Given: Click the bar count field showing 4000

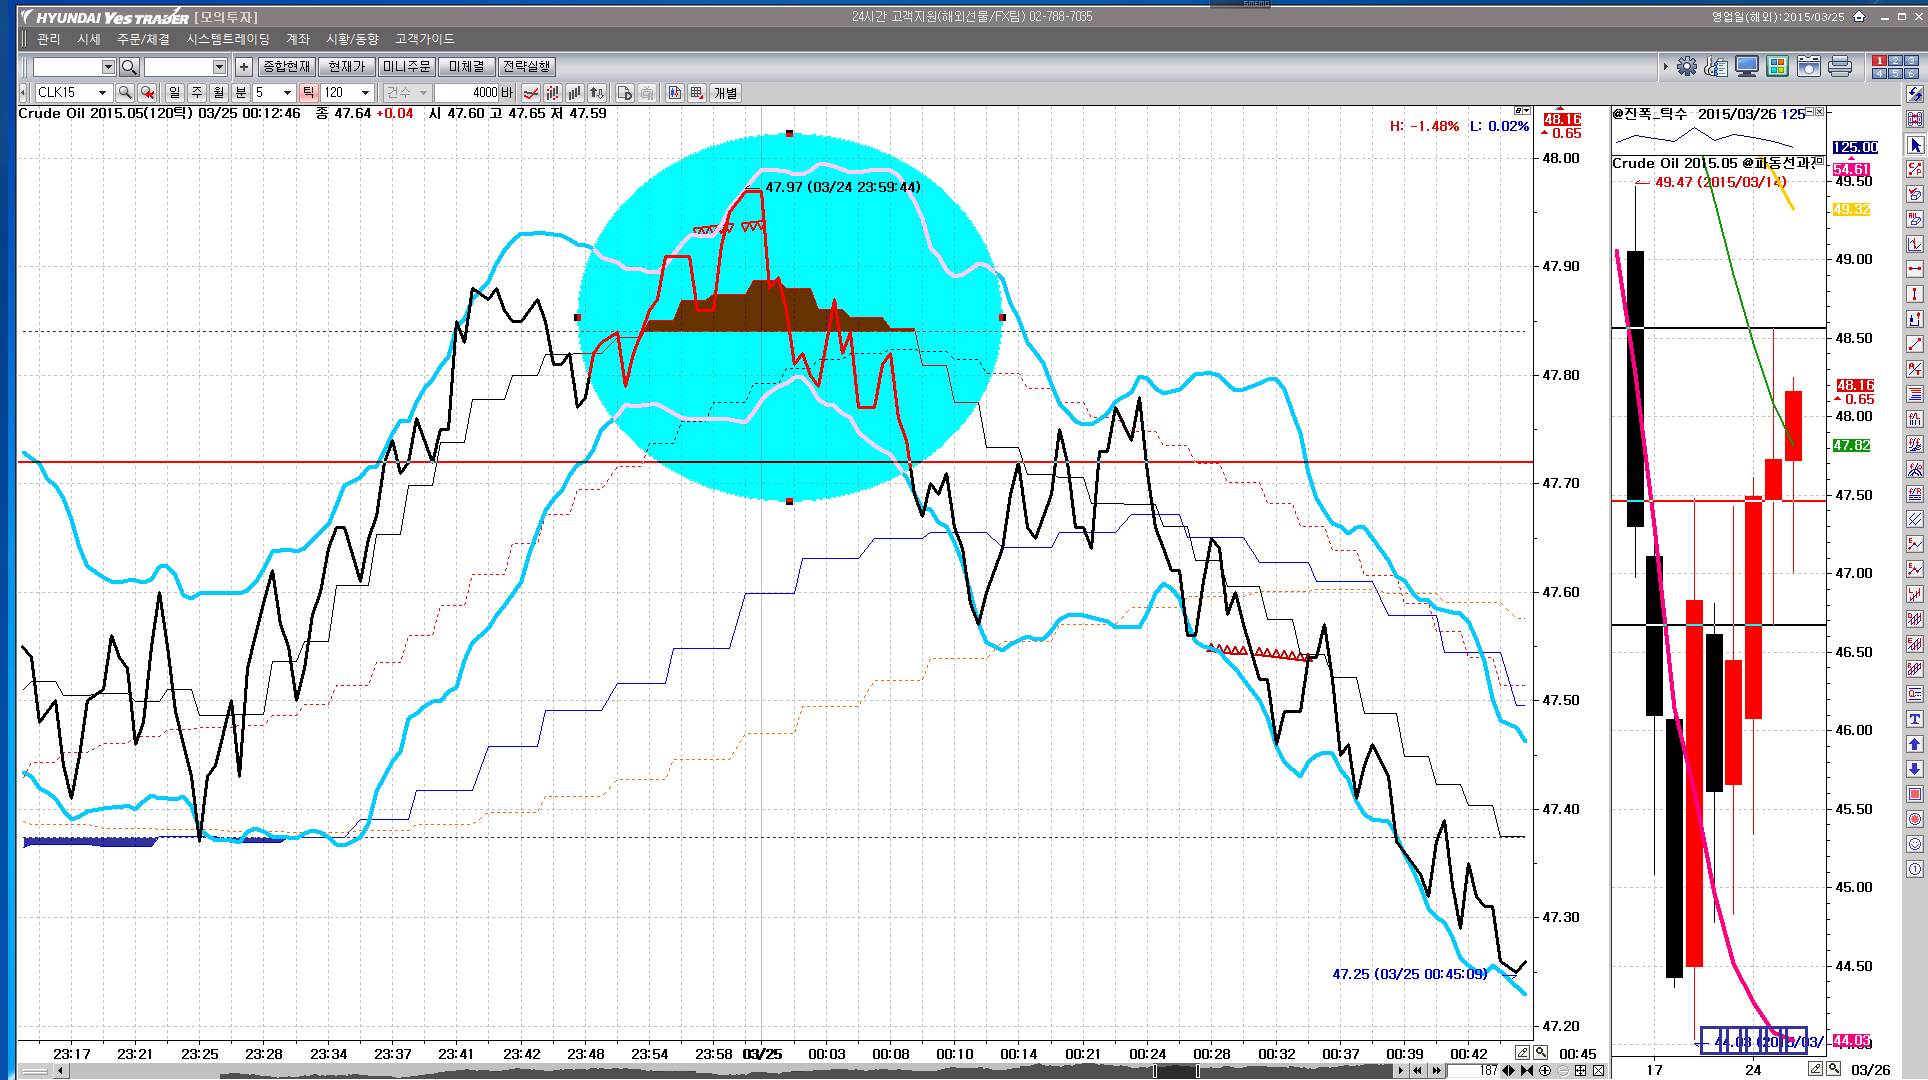Looking at the screenshot, I should (467, 93).
